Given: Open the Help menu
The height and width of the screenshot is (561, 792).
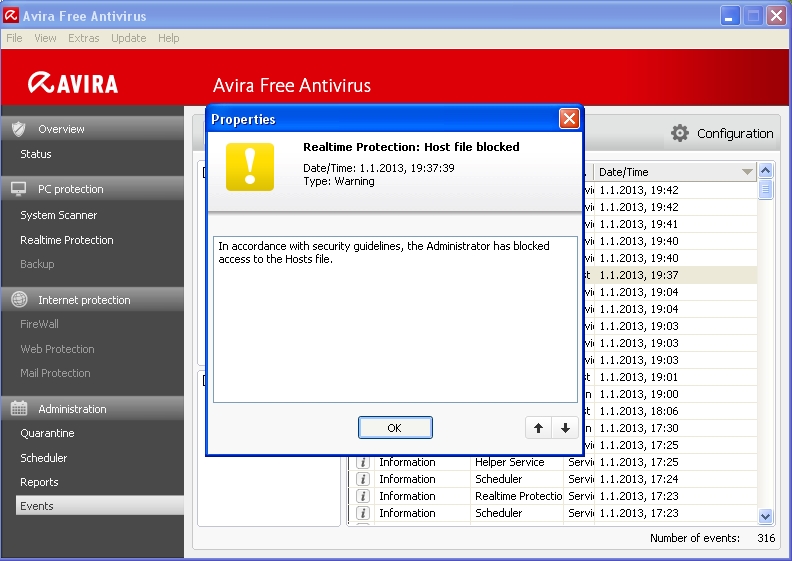Looking at the screenshot, I should 169,38.
